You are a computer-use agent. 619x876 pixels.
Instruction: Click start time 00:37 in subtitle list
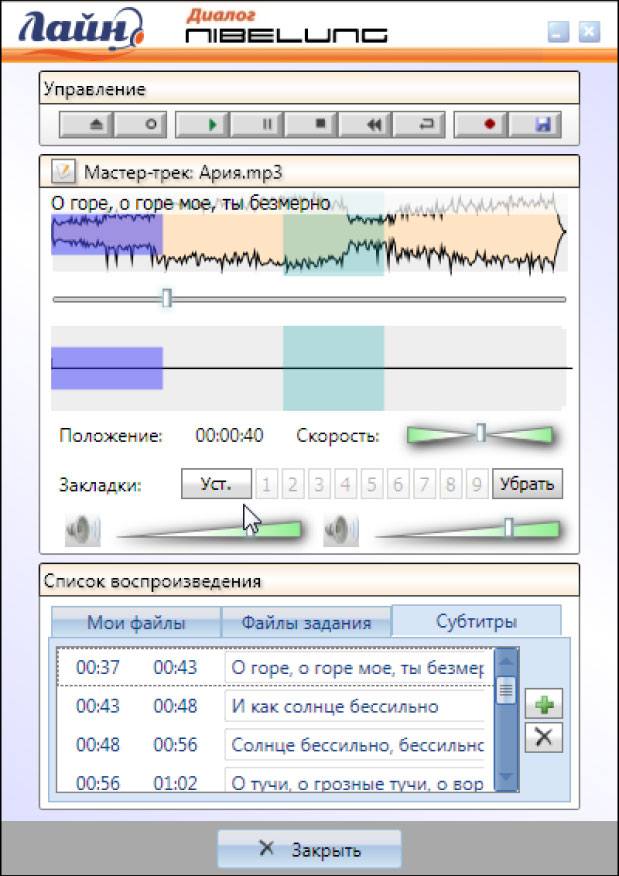(98, 668)
